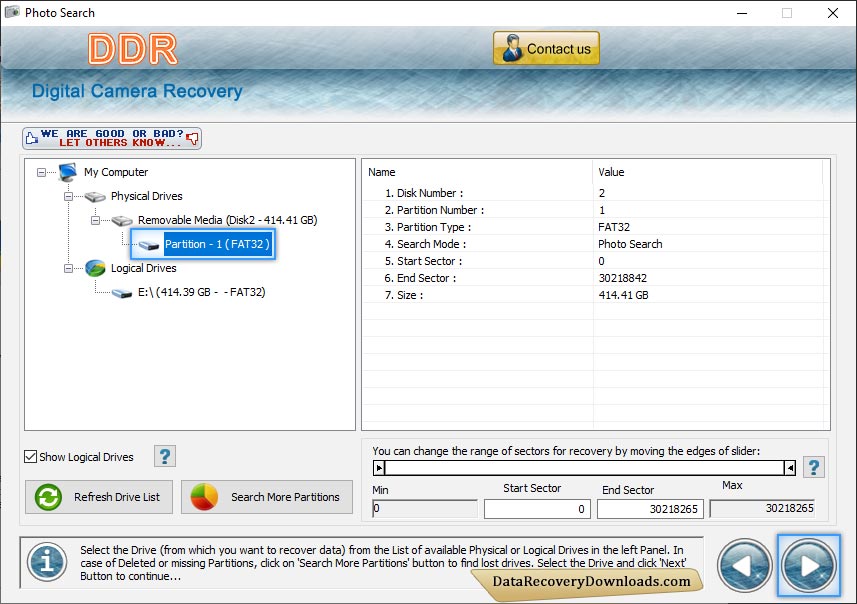Open help icon beside the sector slider

pos(814,467)
